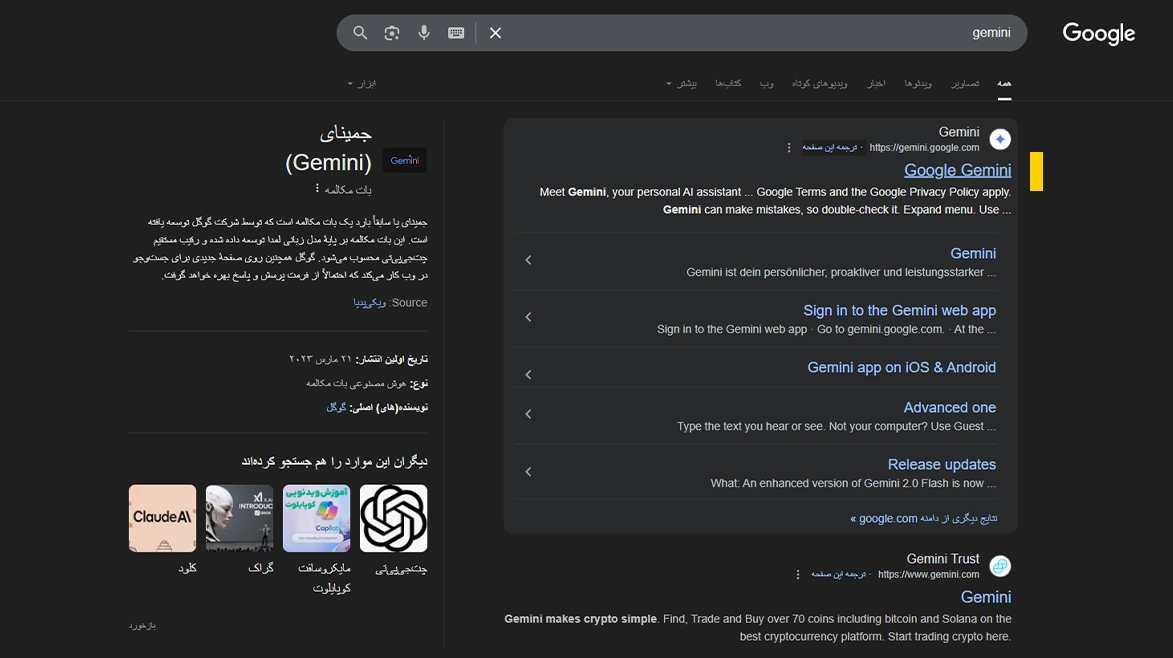Open three-dot menu beside gemini.google.com result
Image resolution: width=1173 pixels, height=658 pixels.
[x=788, y=147]
